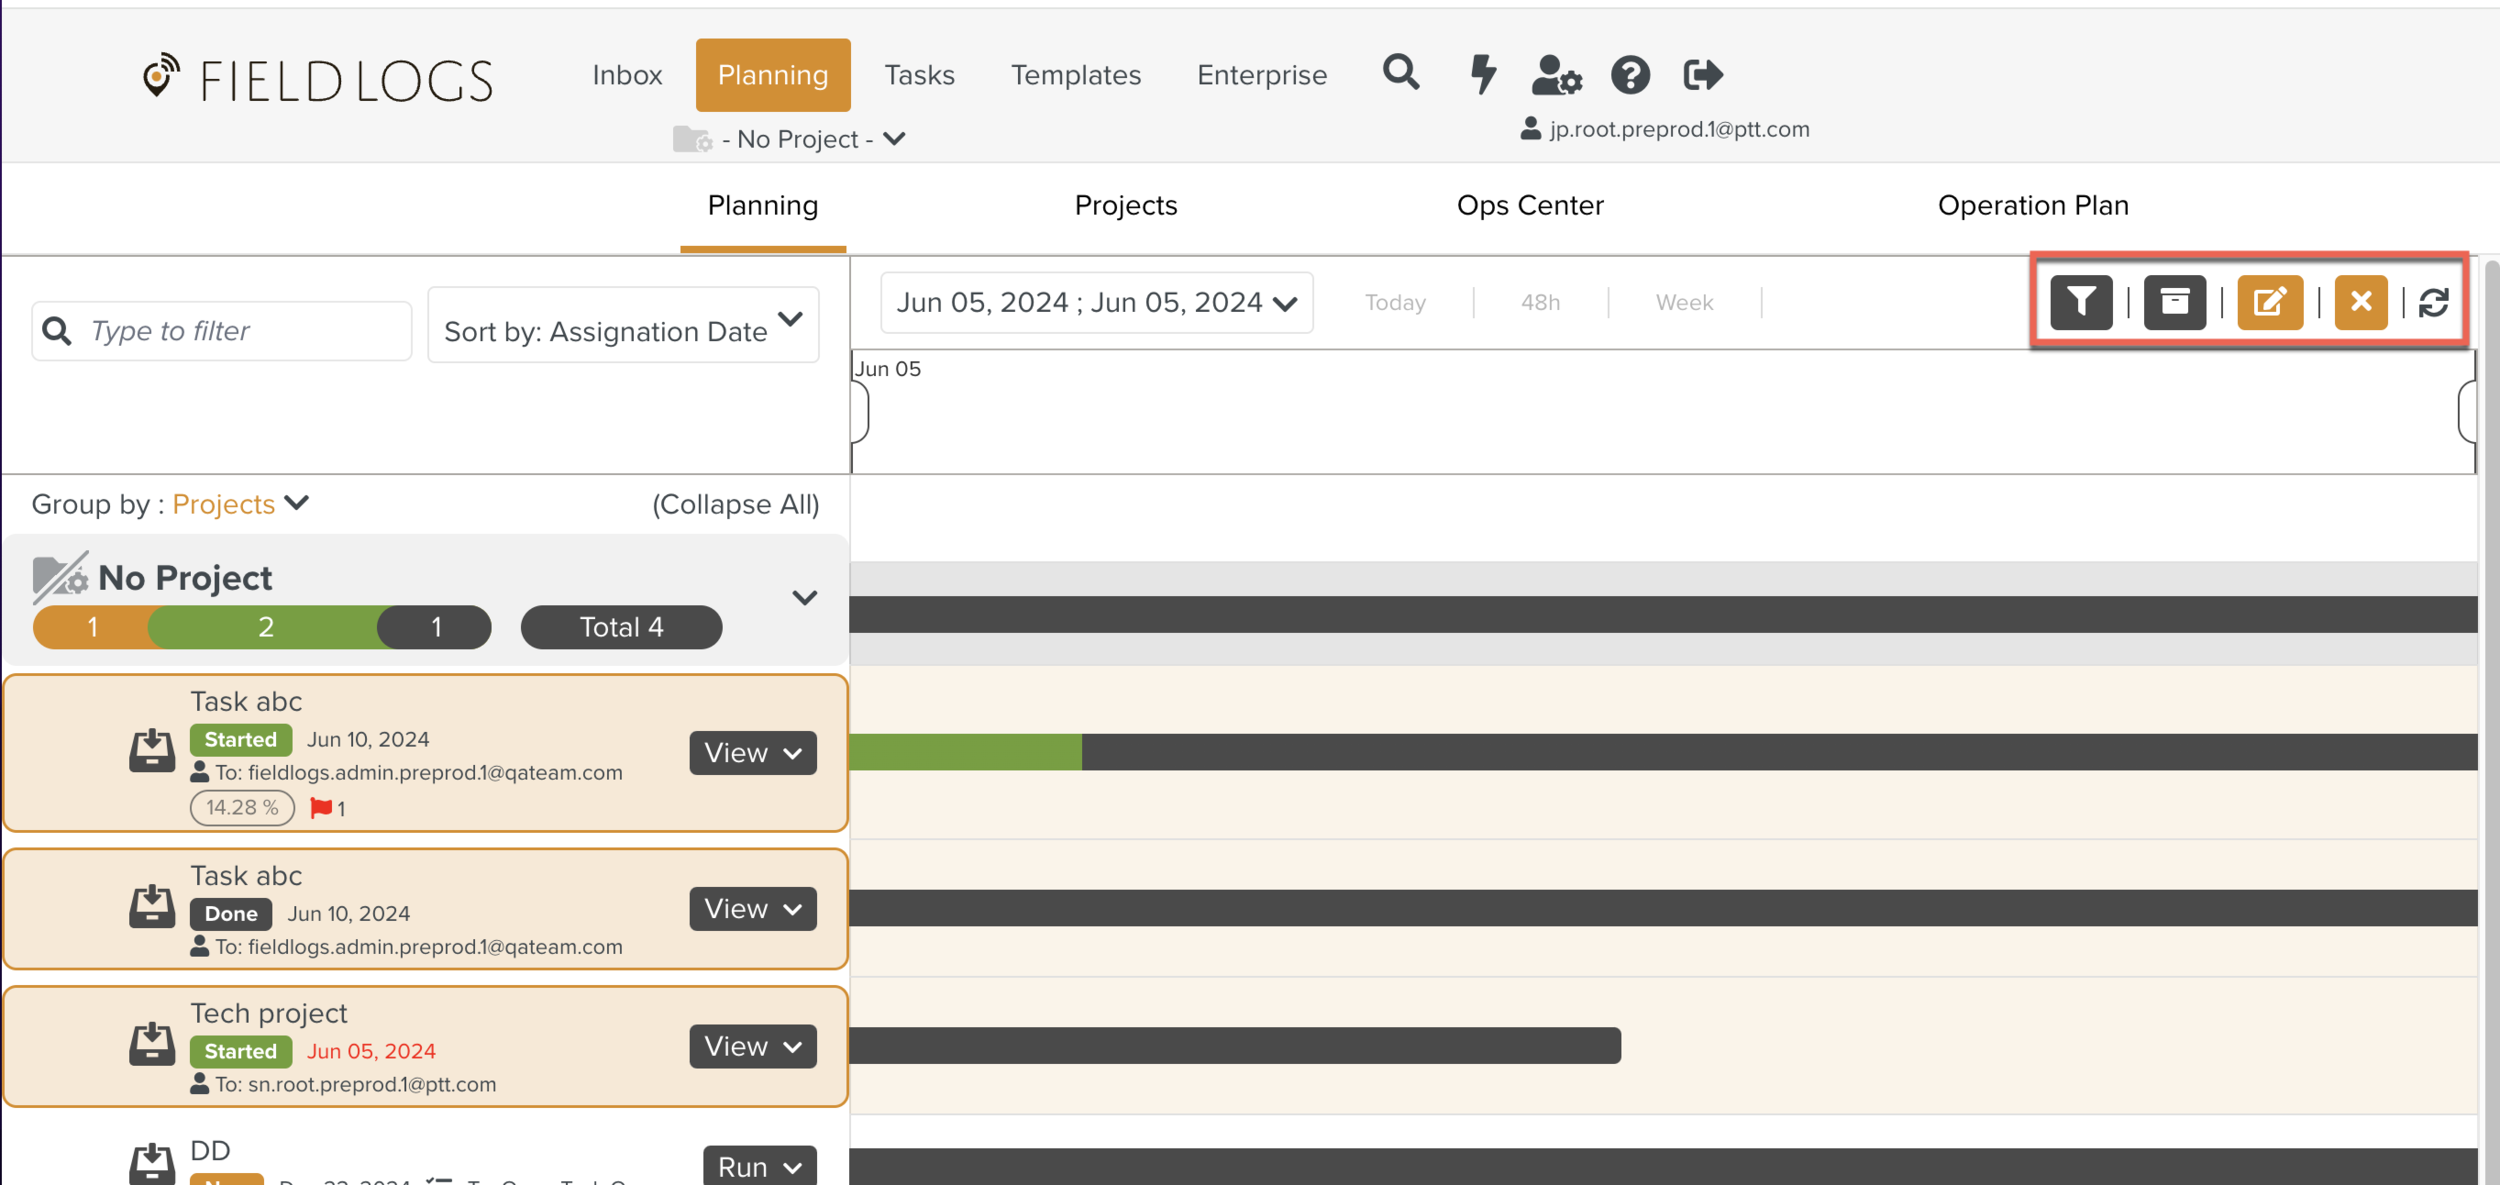Open search via magnifier in top bar
The image size is (2500, 1185).
tap(1400, 74)
